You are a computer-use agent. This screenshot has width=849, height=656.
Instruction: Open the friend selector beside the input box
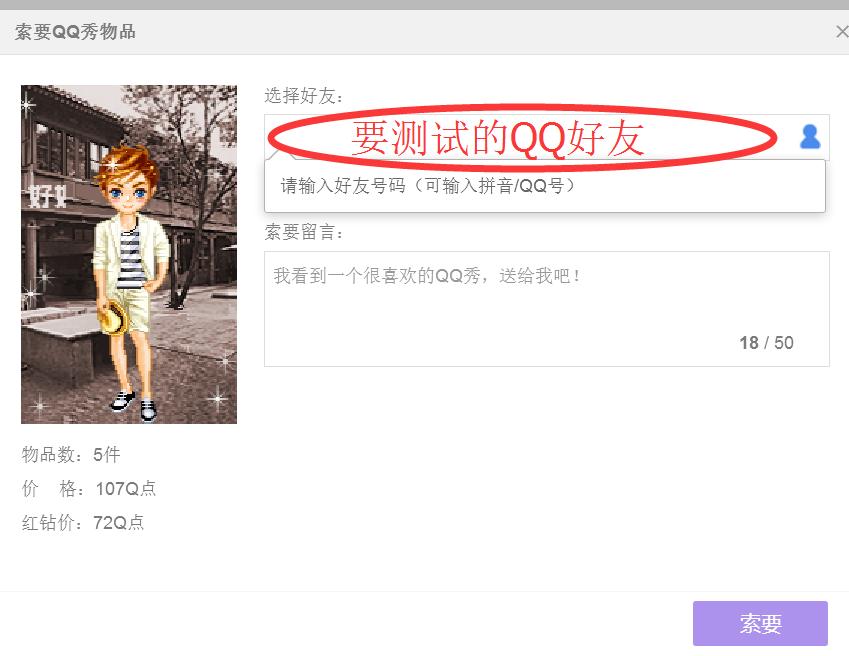[x=812, y=136]
